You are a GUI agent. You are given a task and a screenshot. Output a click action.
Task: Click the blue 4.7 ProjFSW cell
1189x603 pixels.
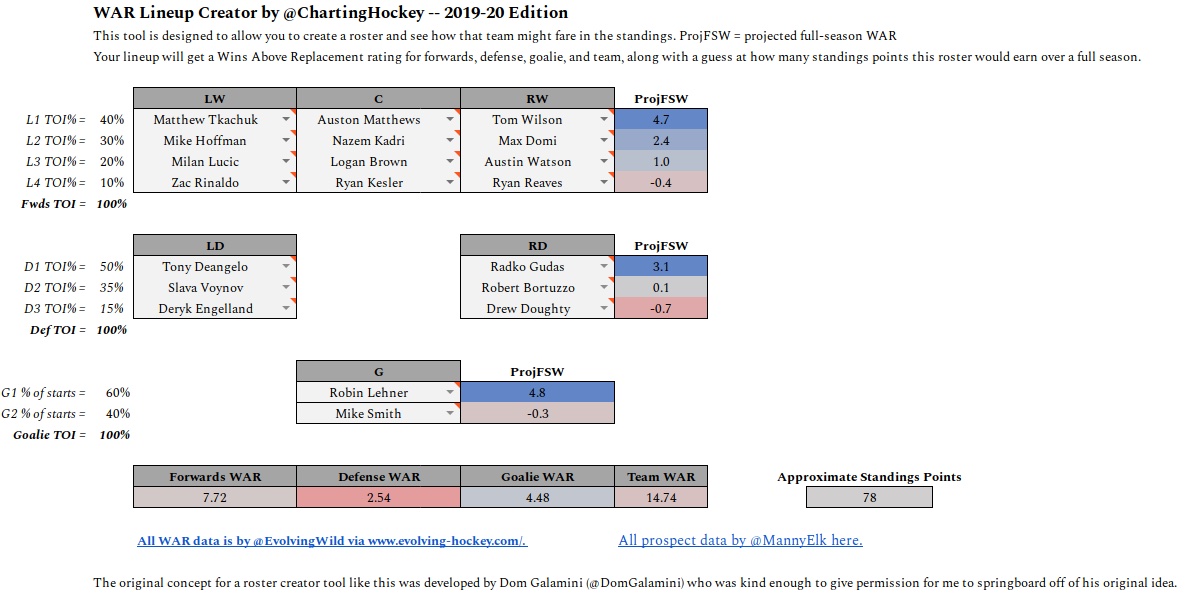[661, 119]
